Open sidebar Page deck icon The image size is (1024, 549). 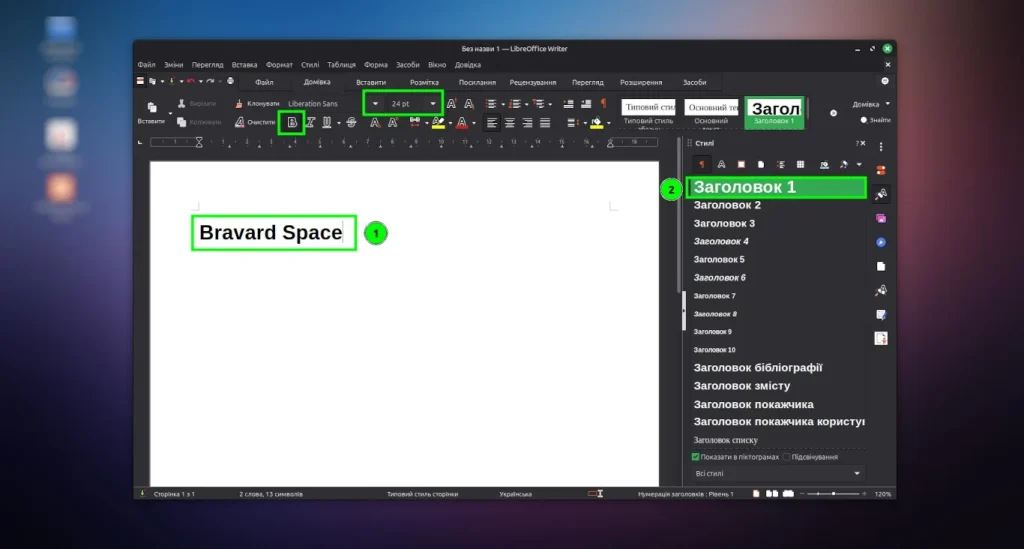[881, 266]
